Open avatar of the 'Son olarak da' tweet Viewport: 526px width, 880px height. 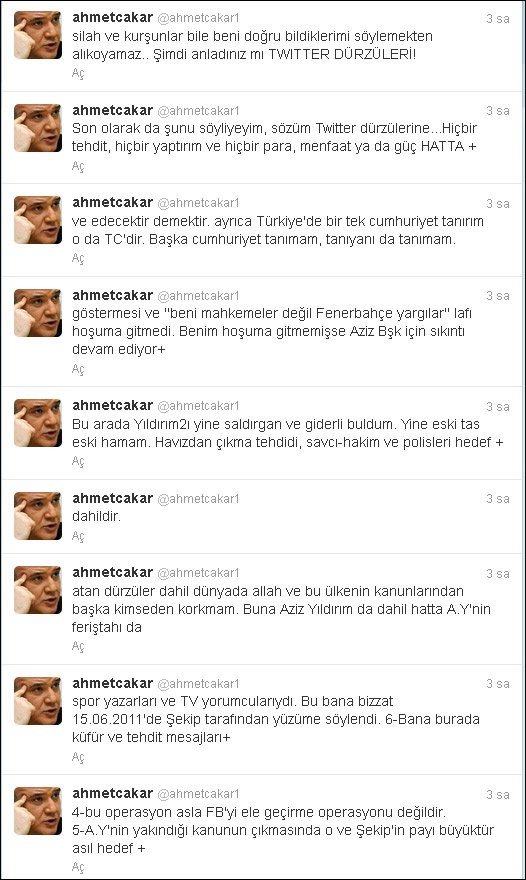pos(38,127)
